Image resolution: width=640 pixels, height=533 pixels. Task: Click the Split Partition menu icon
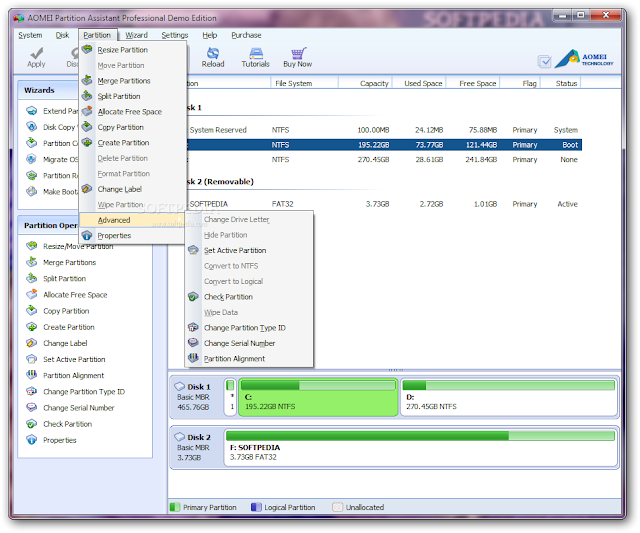tap(87, 96)
